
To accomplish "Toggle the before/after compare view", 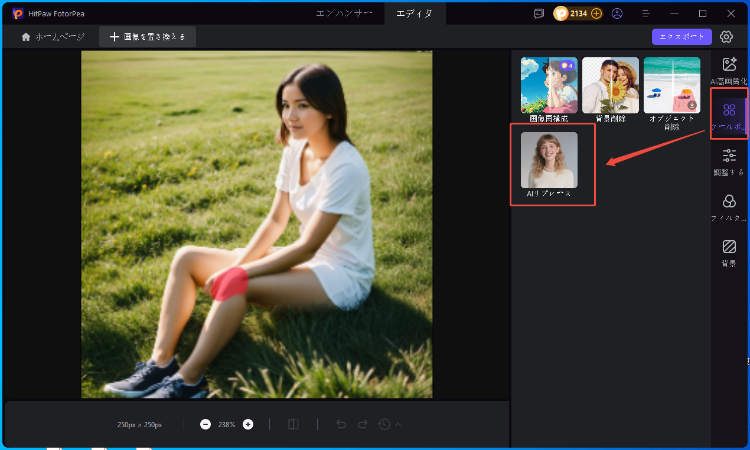I will point(293,424).
